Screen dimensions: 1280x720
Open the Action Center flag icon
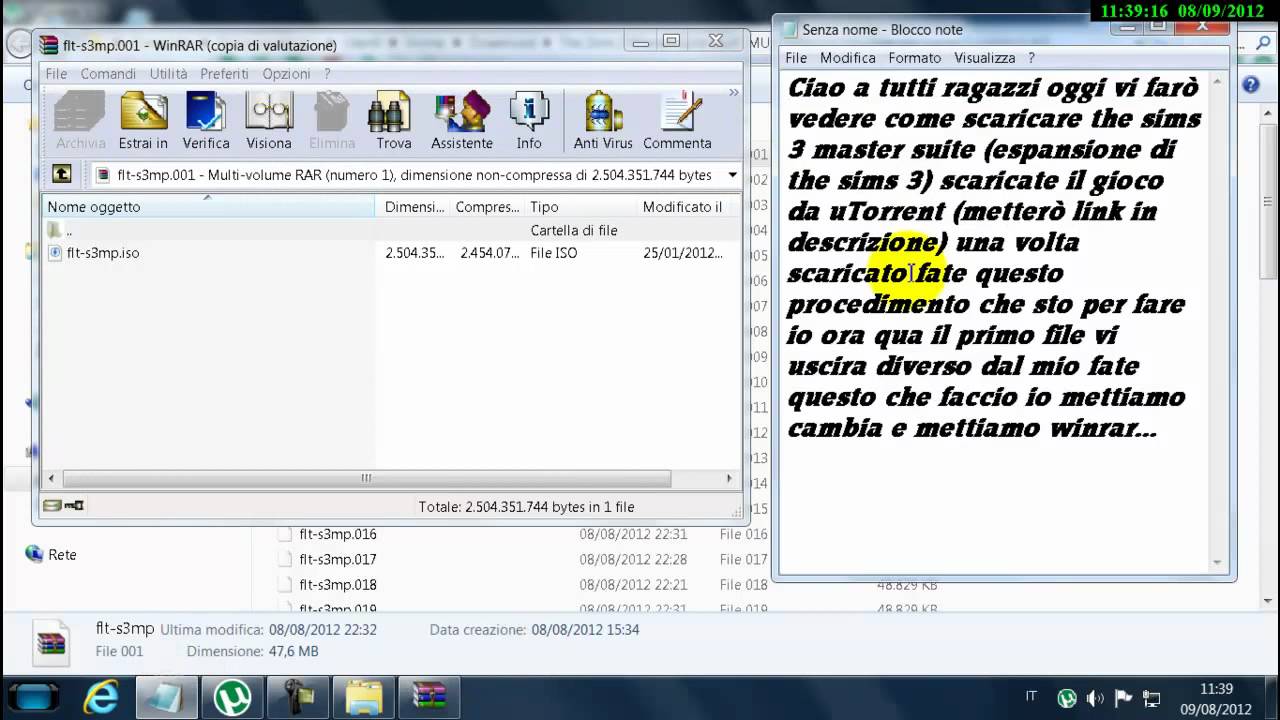(1123, 698)
